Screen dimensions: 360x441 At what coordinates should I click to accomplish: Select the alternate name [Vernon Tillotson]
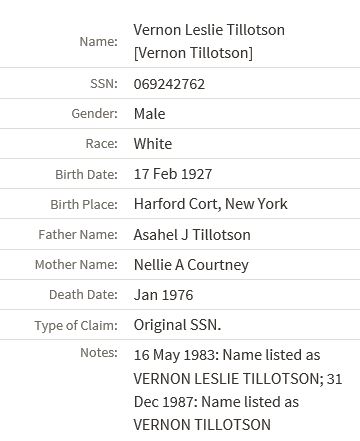coord(193,53)
